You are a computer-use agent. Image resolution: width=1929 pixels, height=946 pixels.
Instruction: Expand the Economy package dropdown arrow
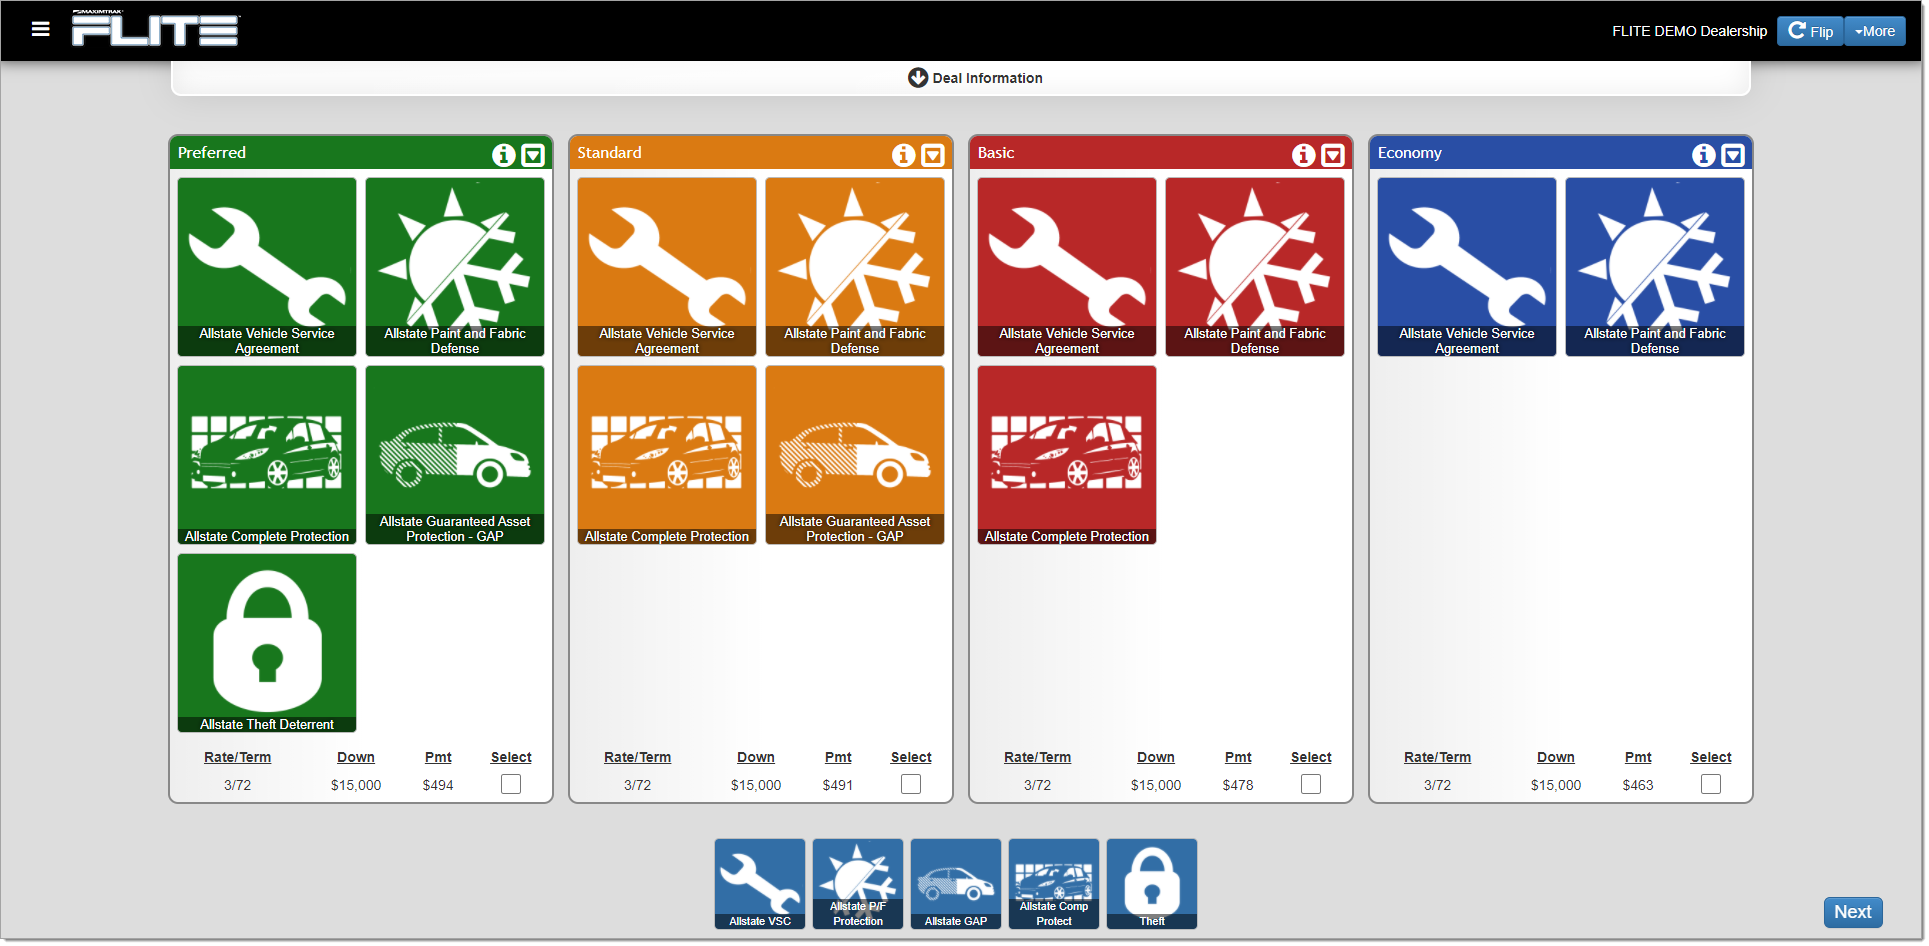[1733, 155]
